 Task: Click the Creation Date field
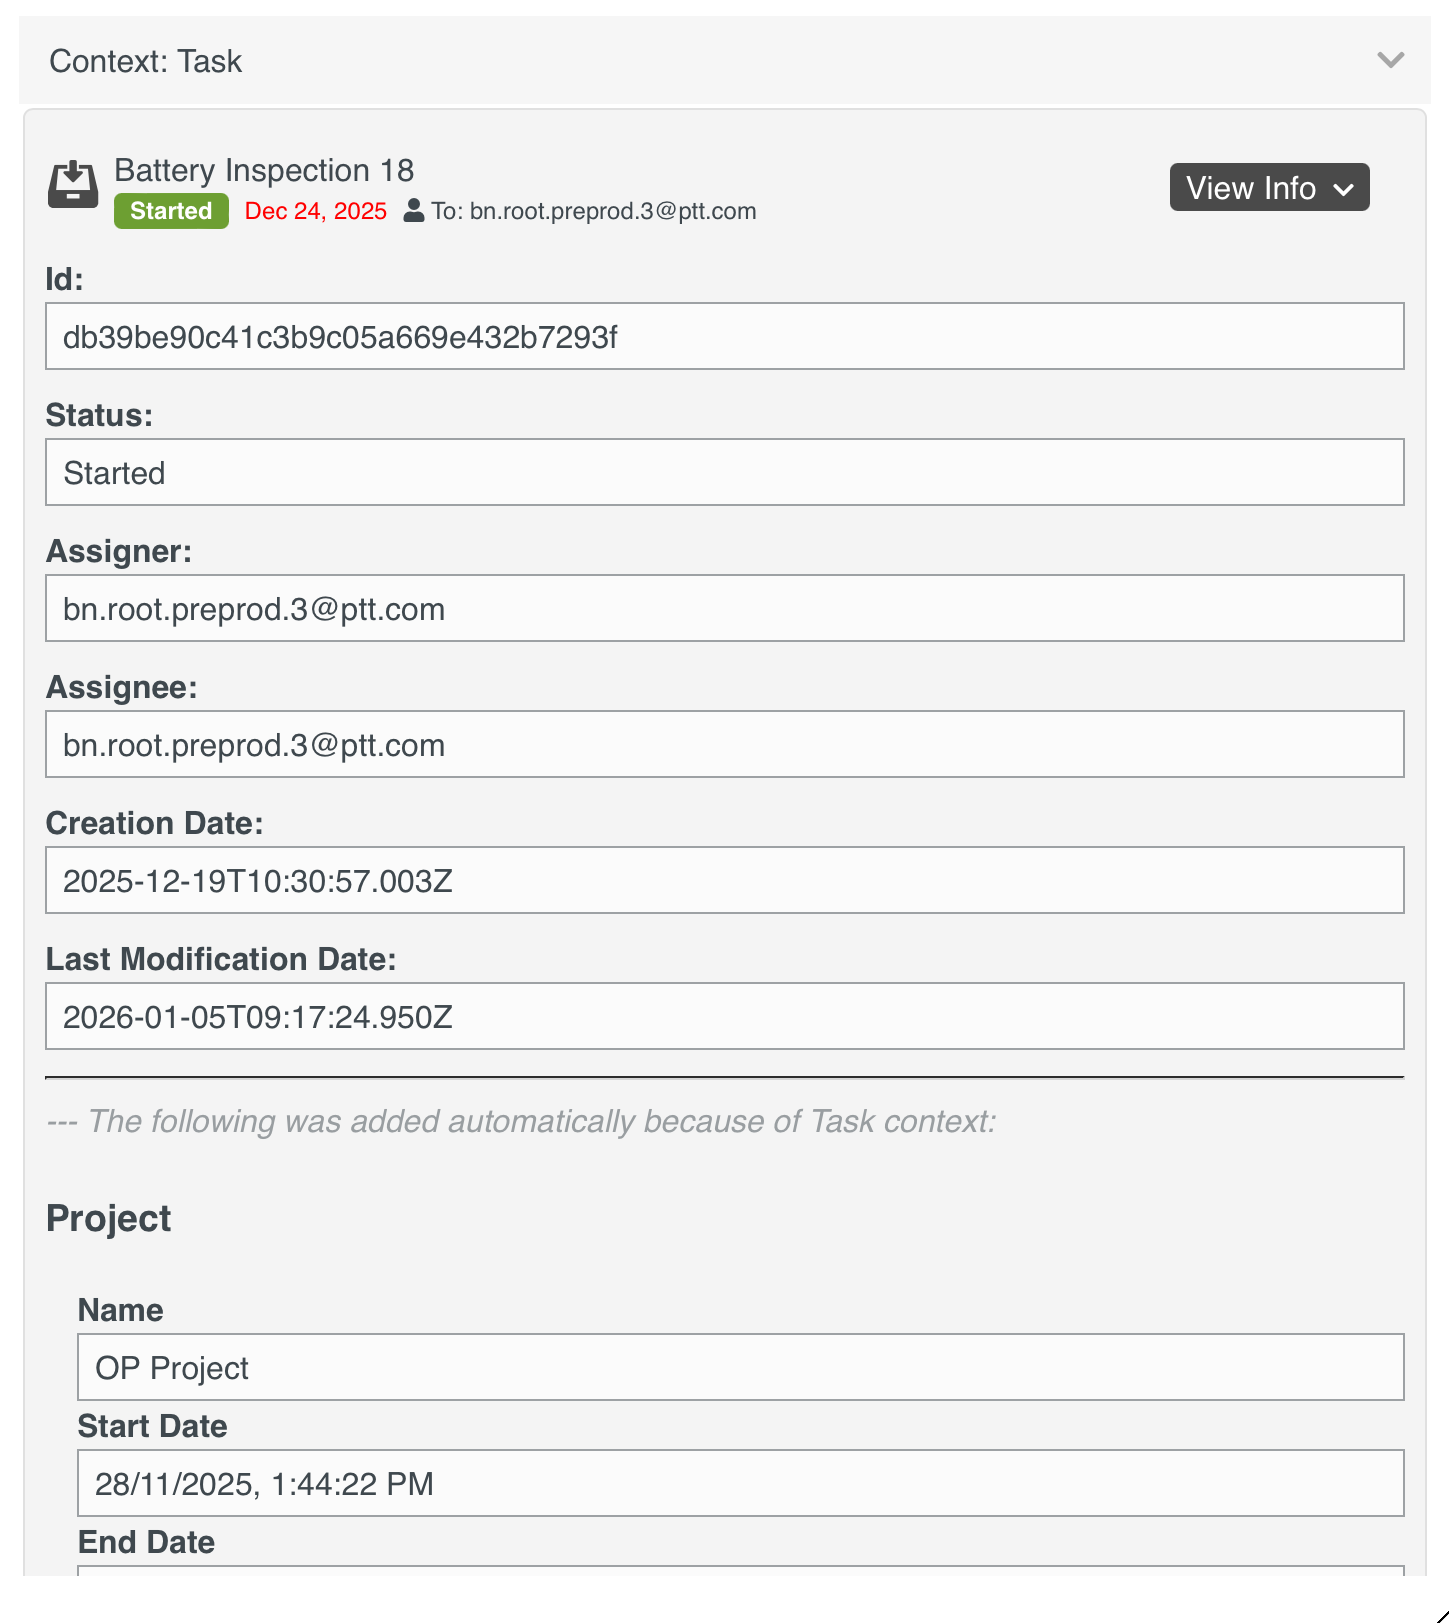click(724, 881)
